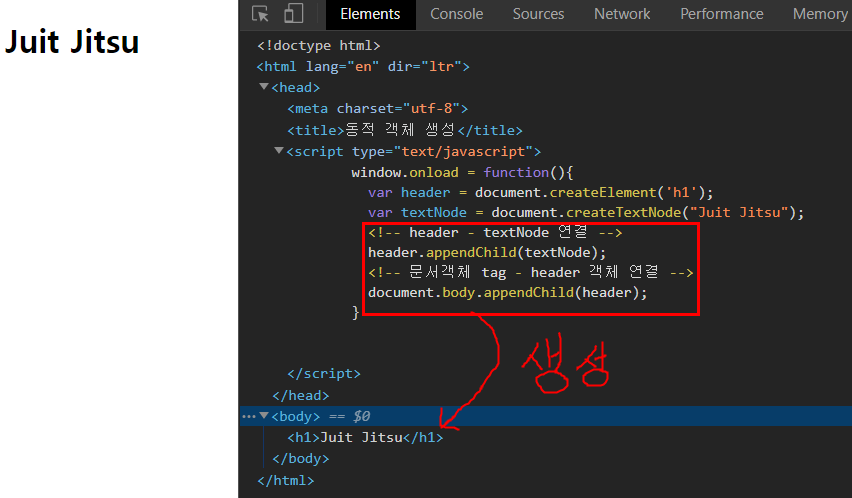Select the html lang="en" node

(363, 67)
